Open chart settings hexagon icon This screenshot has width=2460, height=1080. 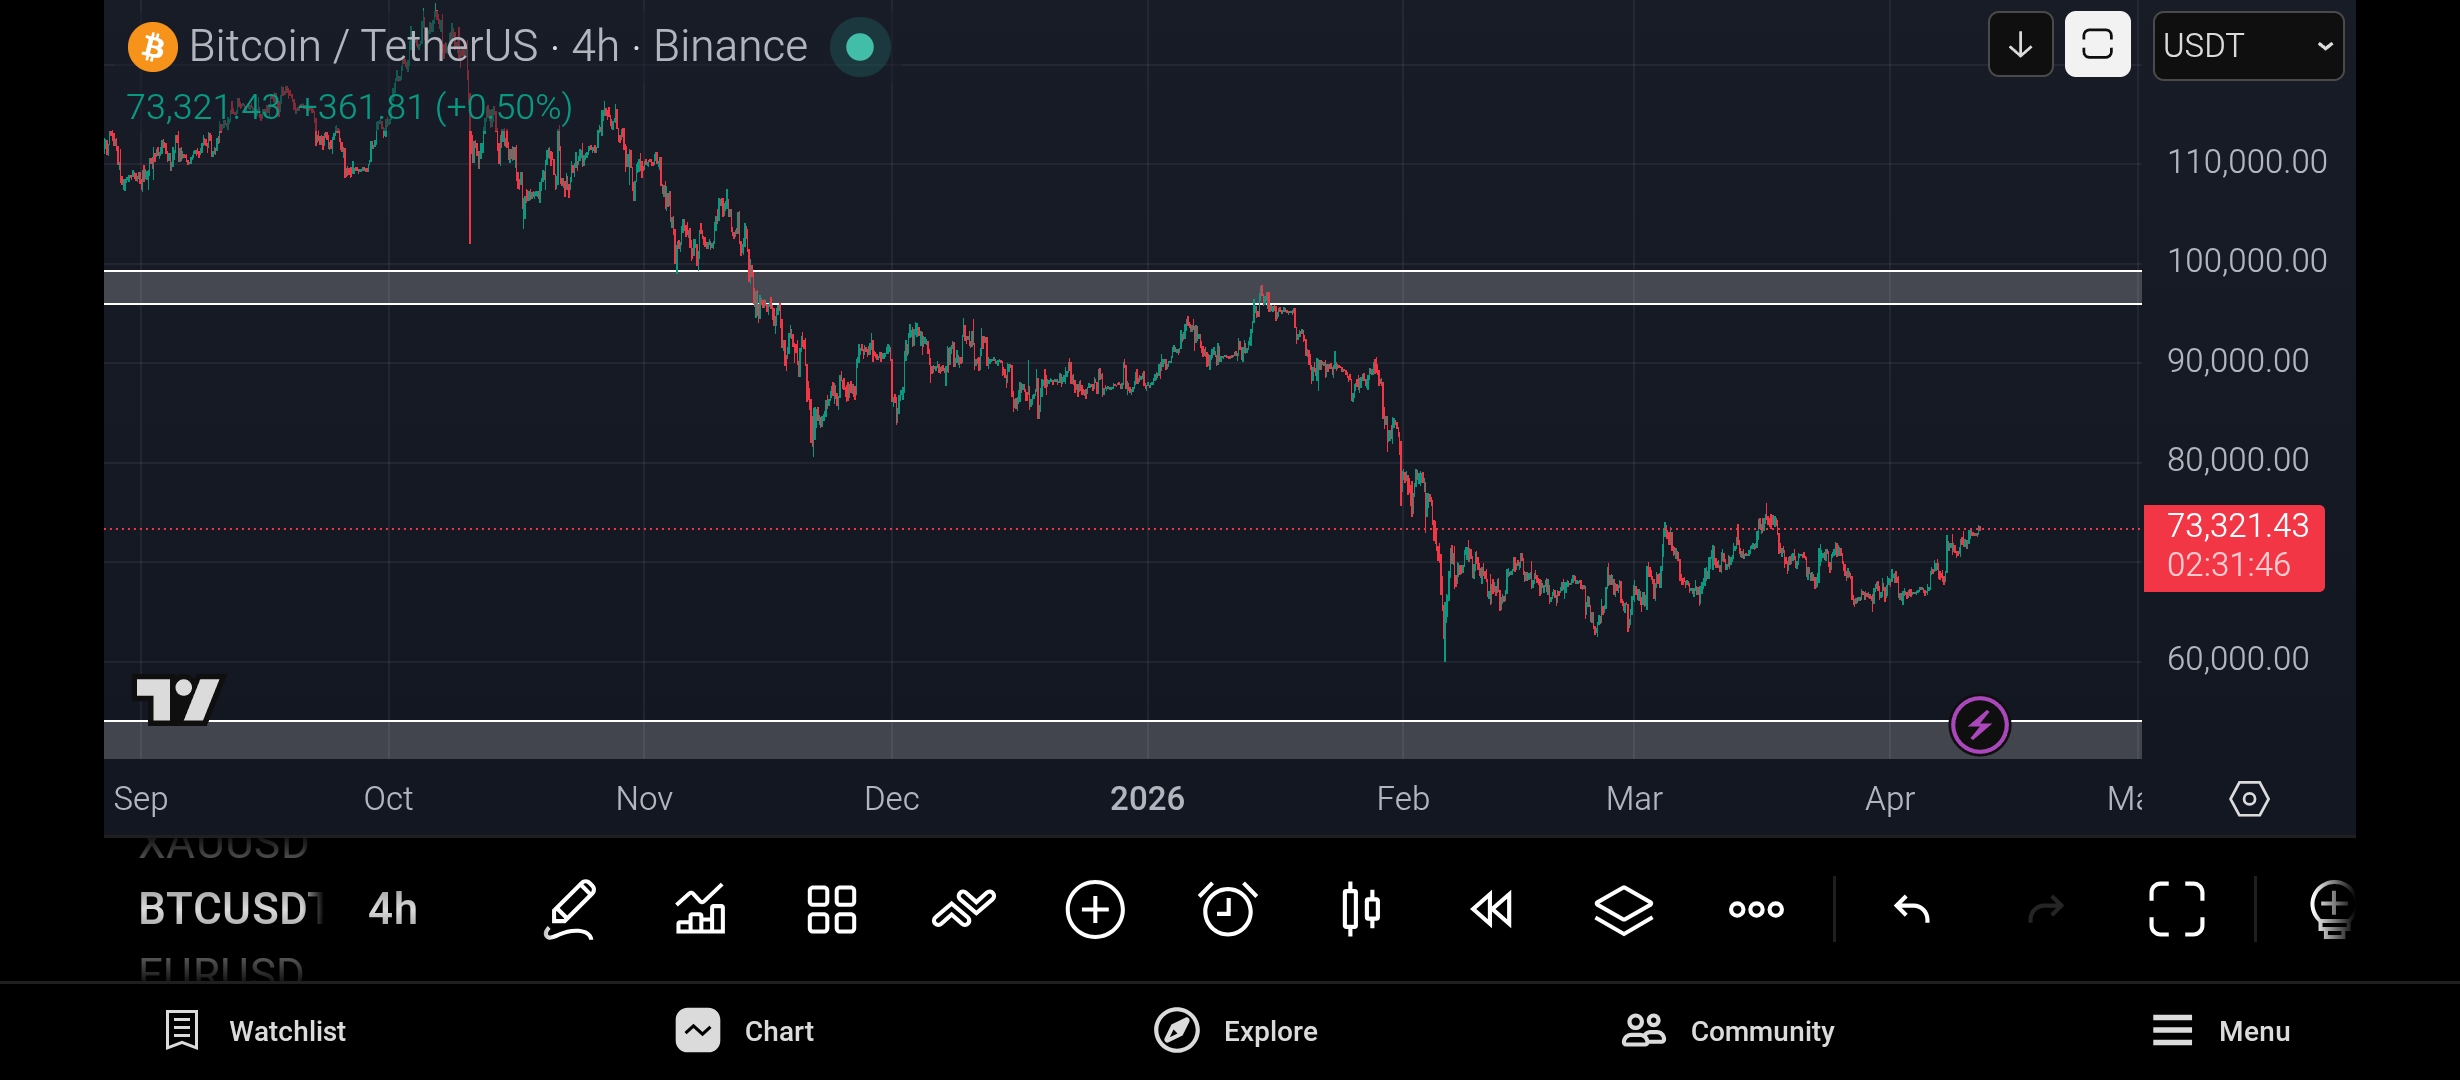tap(2249, 799)
